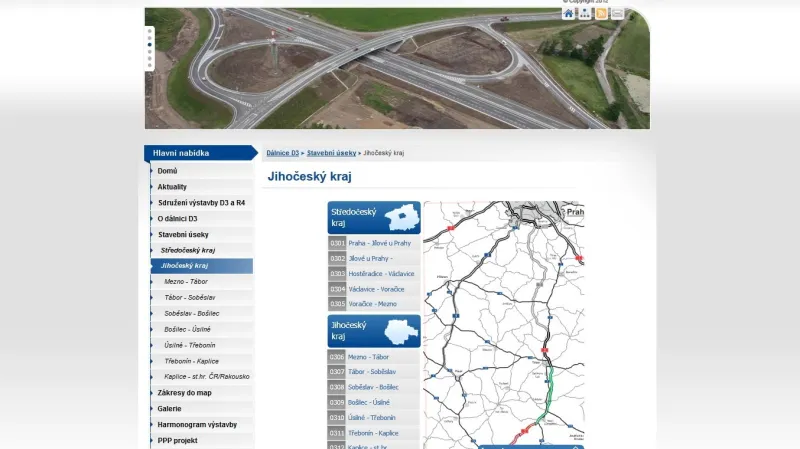Viewport: 800px width, 449px height.
Task: Open Galerie from the main menu
Action: (169, 408)
